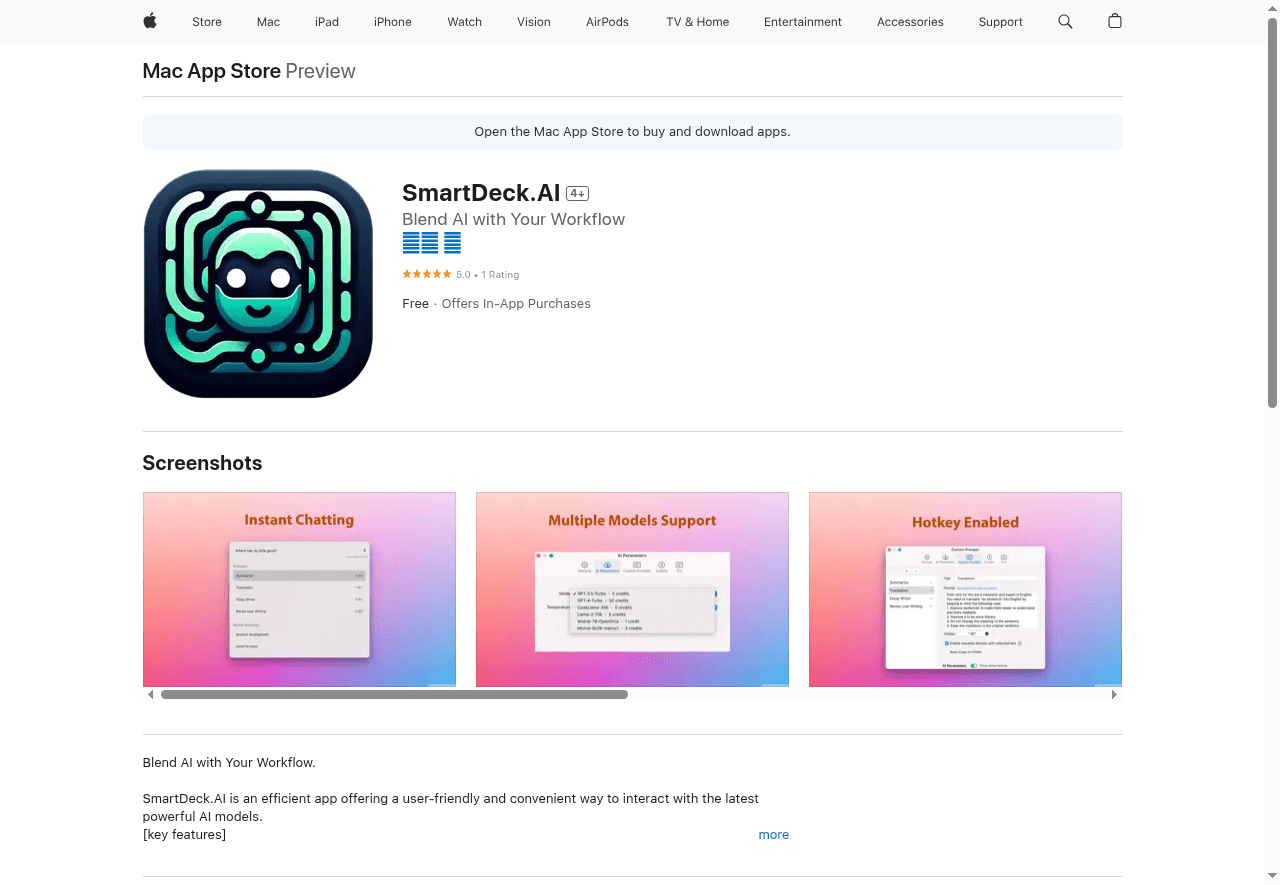Click the Mac App Store heading
Viewport: 1280px width, 885px height.
[x=211, y=71]
